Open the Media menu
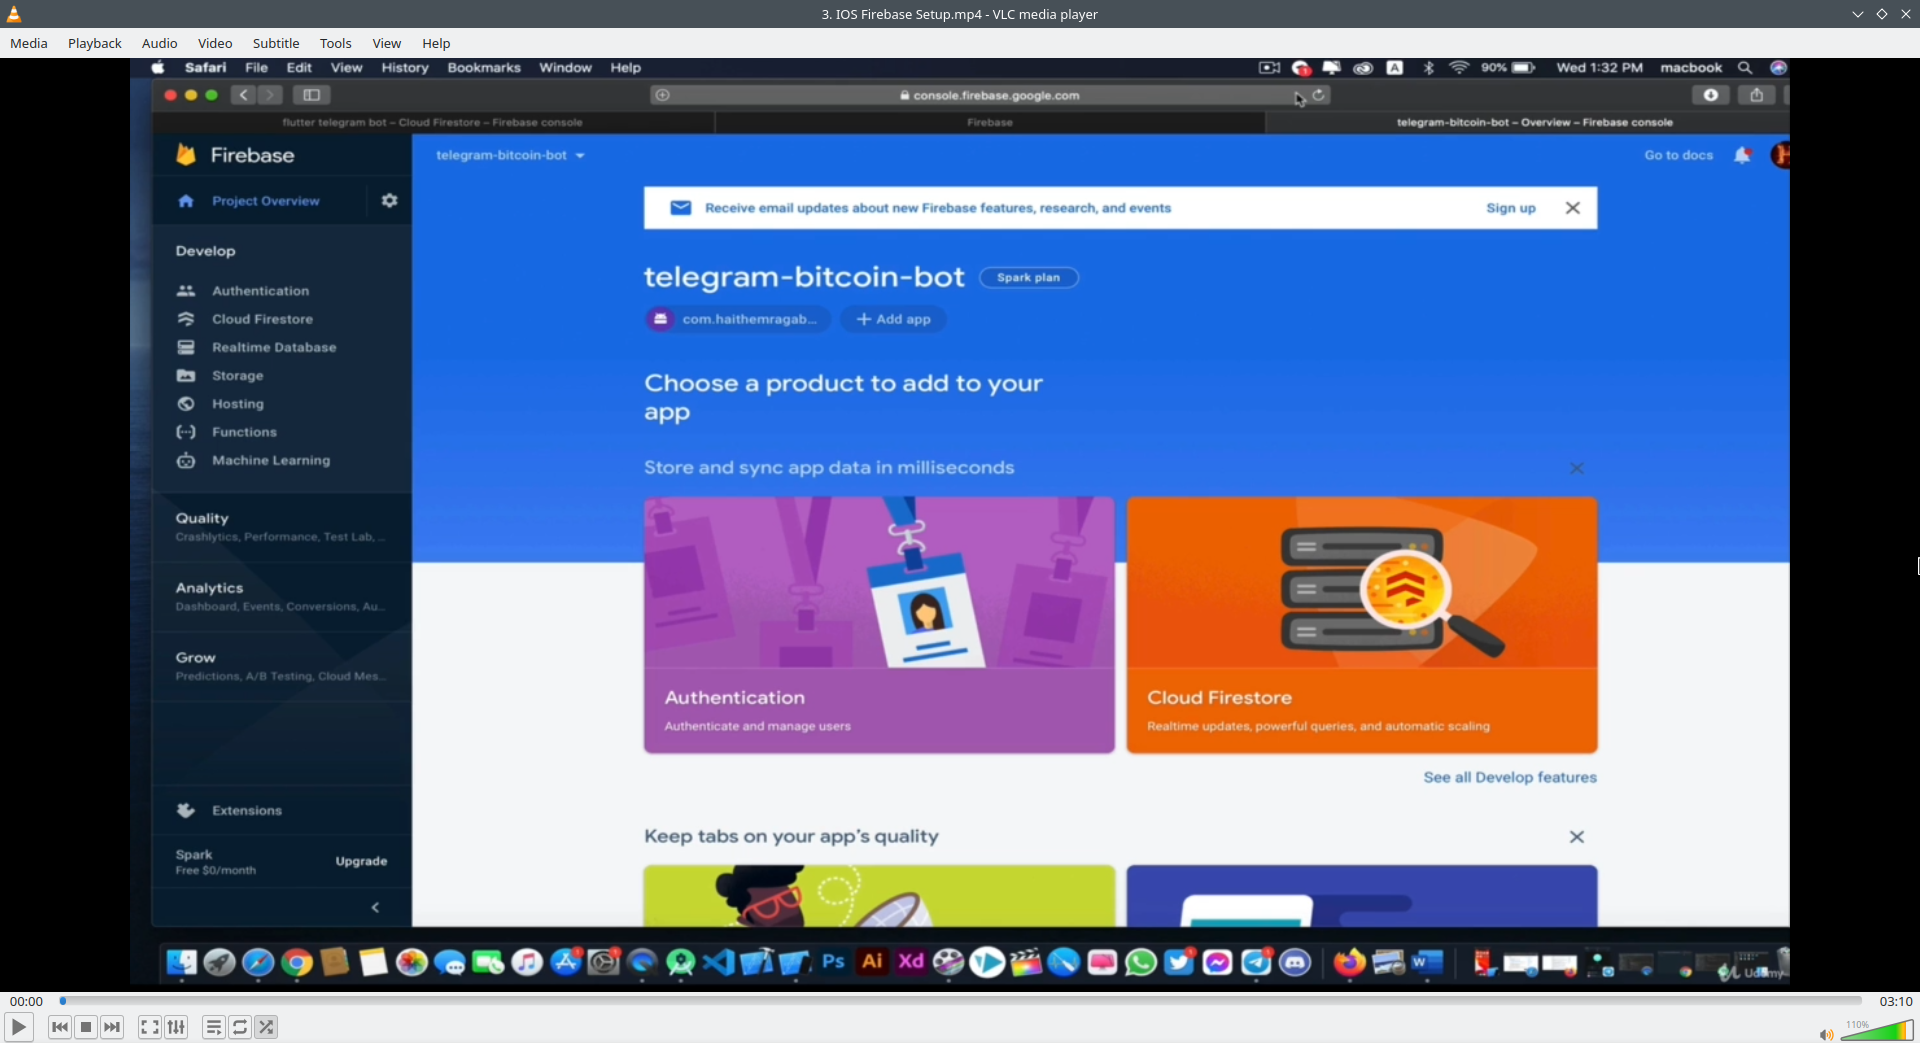The height and width of the screenshot is (1043, 1920). click(29, 43)
